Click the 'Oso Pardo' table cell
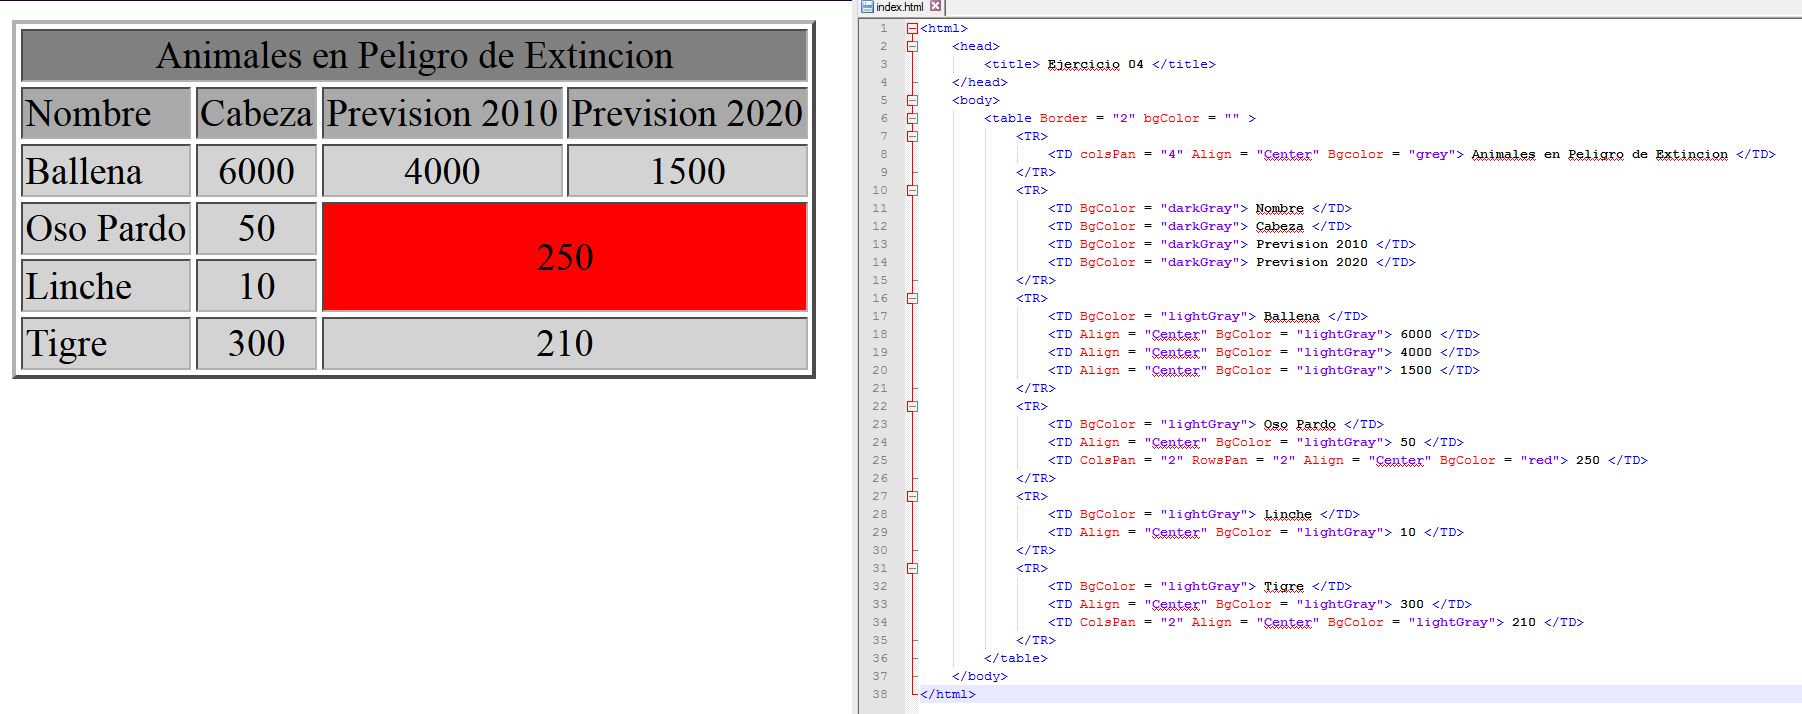The height and width of the screenshot is (714, 1802). pos(105,229)
